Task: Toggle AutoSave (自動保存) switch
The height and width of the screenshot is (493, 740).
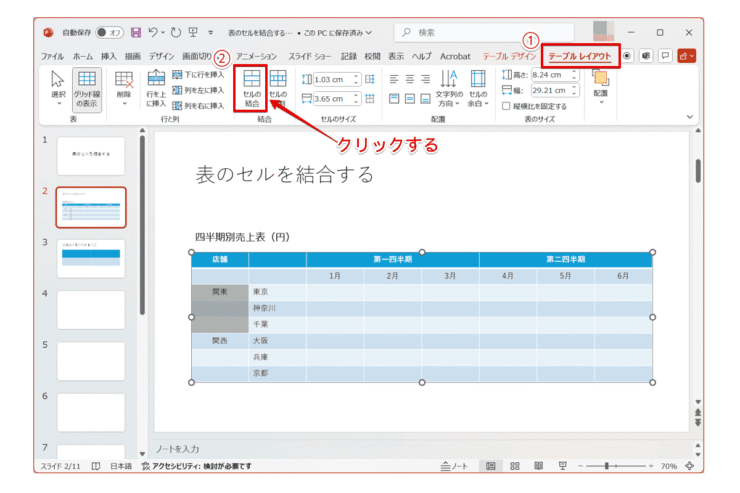Action: point(109,33)
